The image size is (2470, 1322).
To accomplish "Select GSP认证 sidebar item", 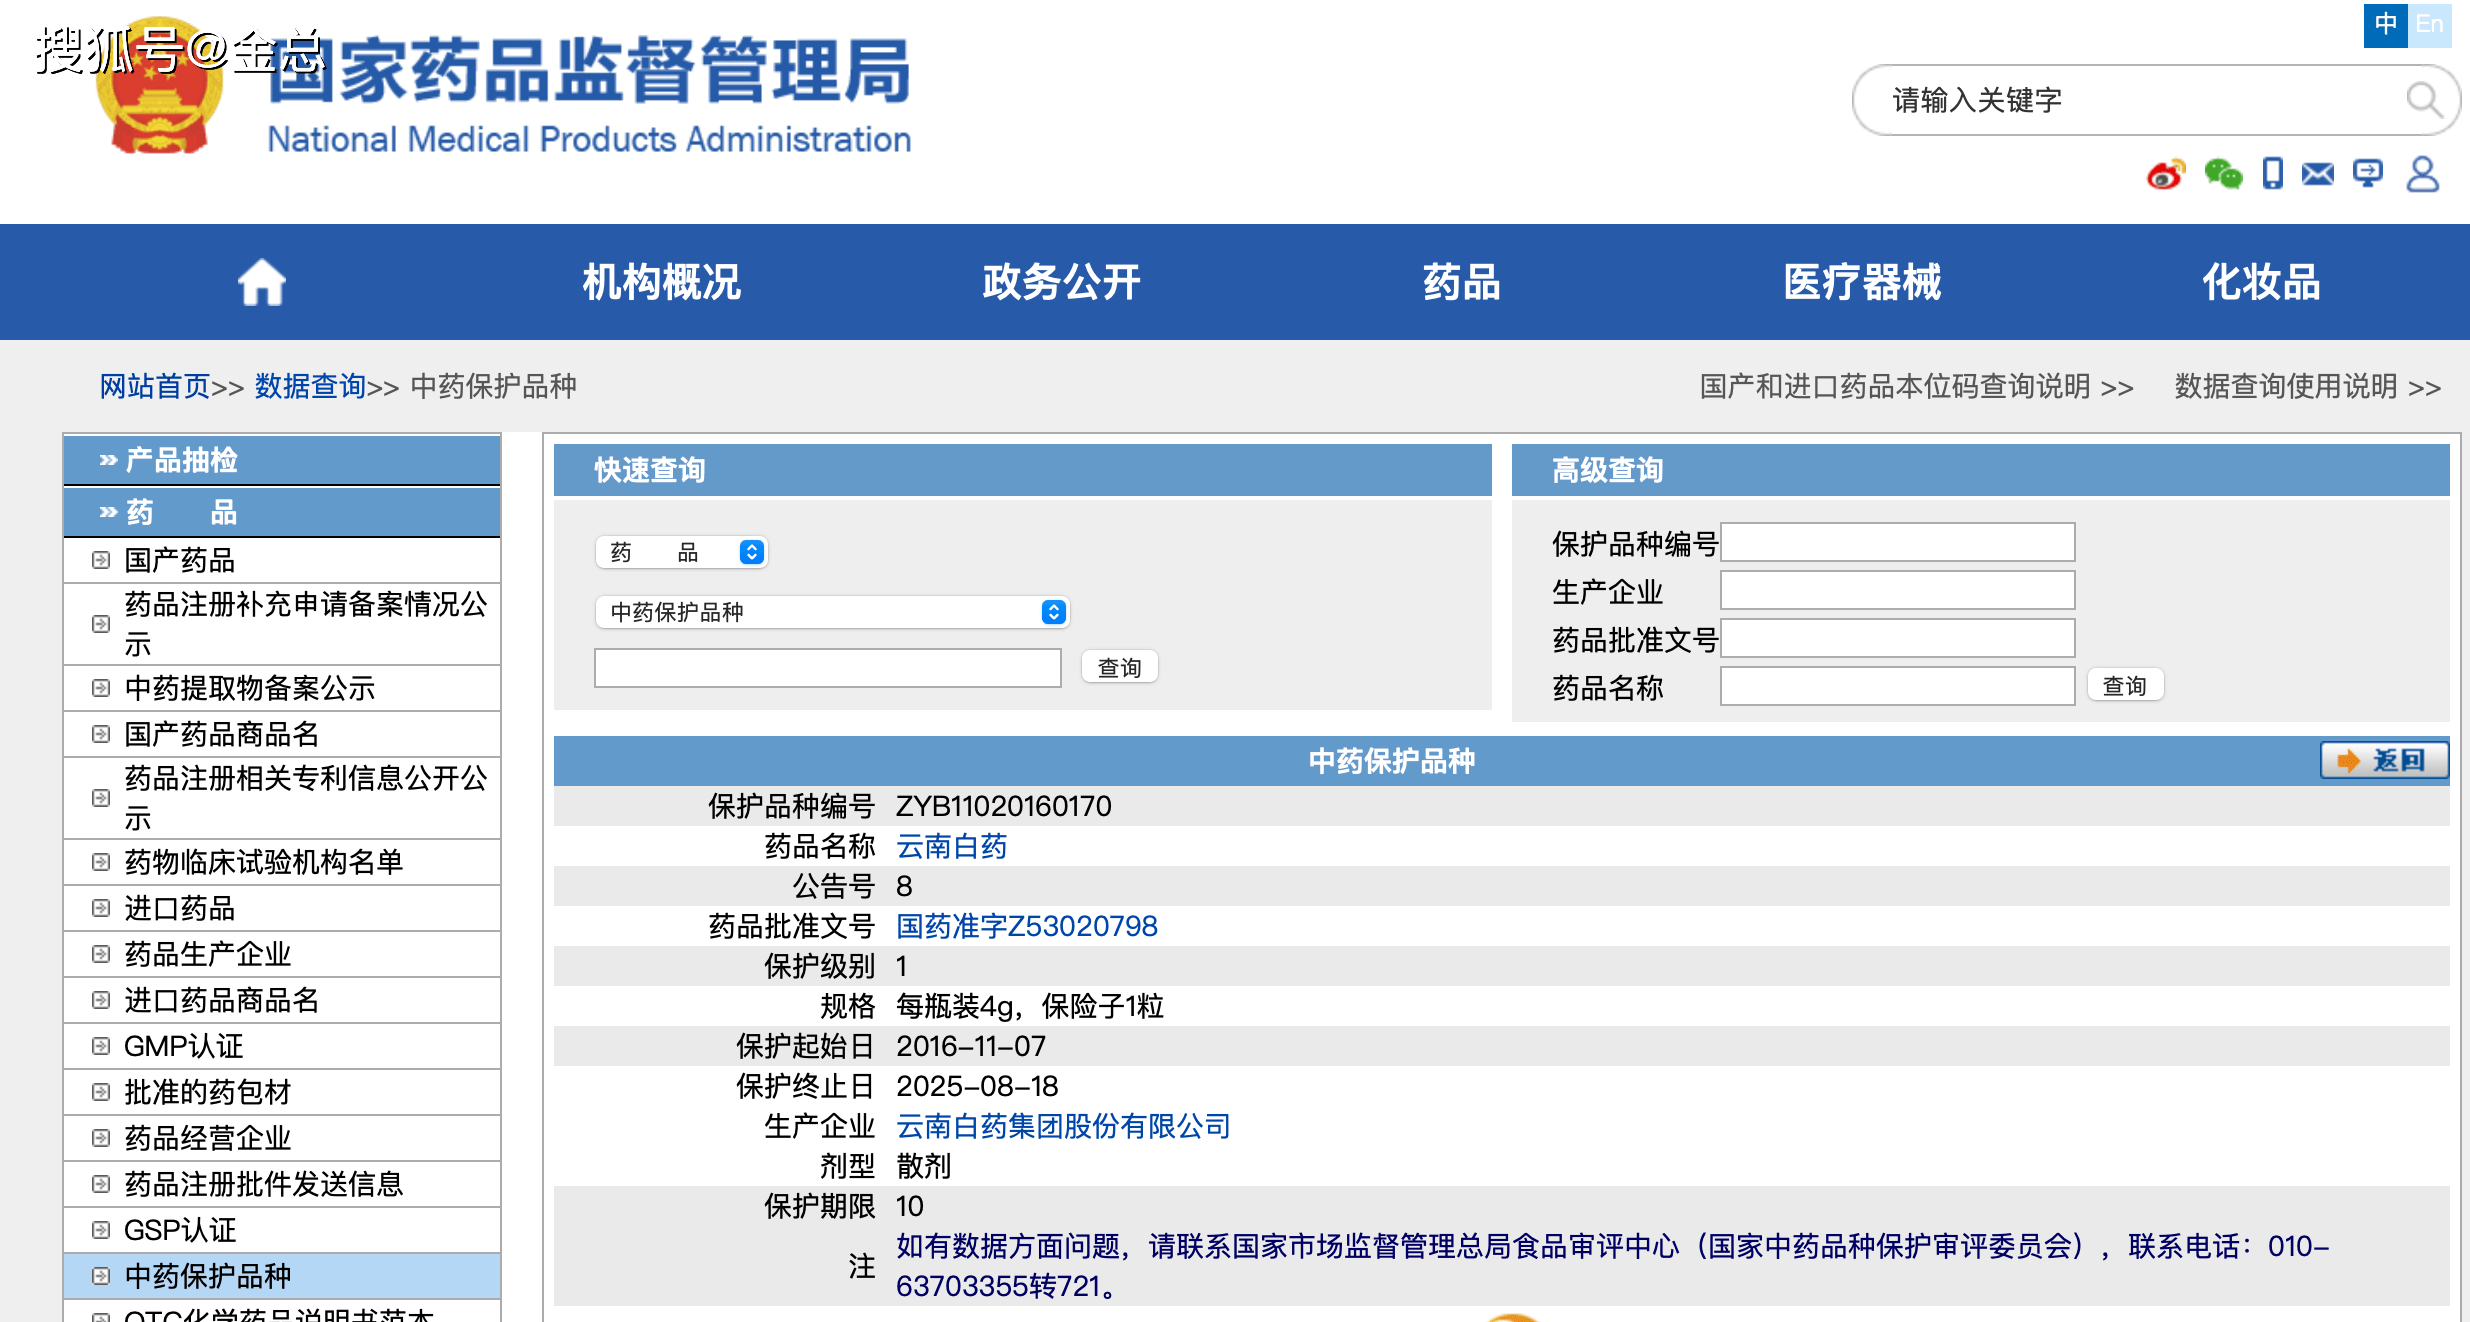I will click(282, 1230).
